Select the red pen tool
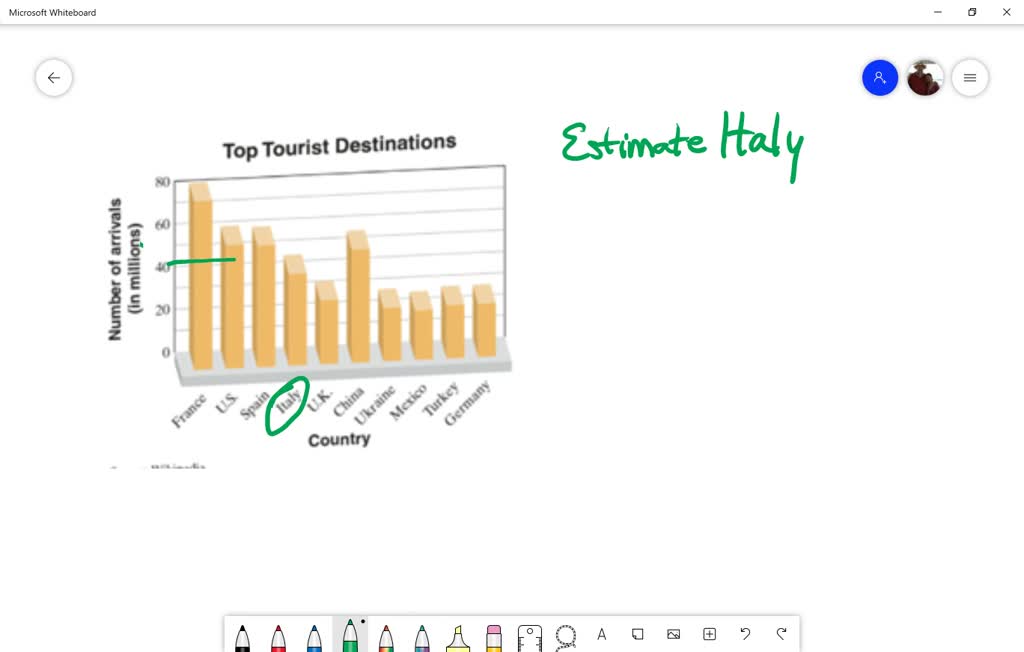This screenshot has width=1024, height=652. [x=279, y=637]
